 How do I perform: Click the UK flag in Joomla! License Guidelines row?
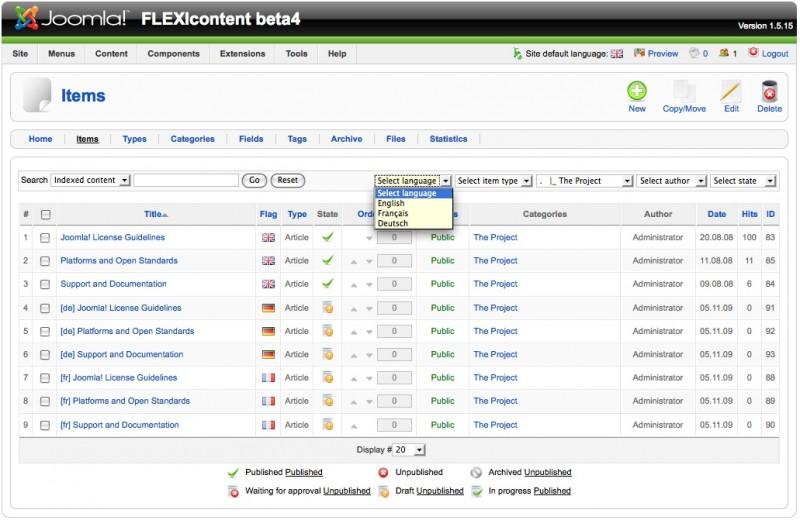(268, 237)
